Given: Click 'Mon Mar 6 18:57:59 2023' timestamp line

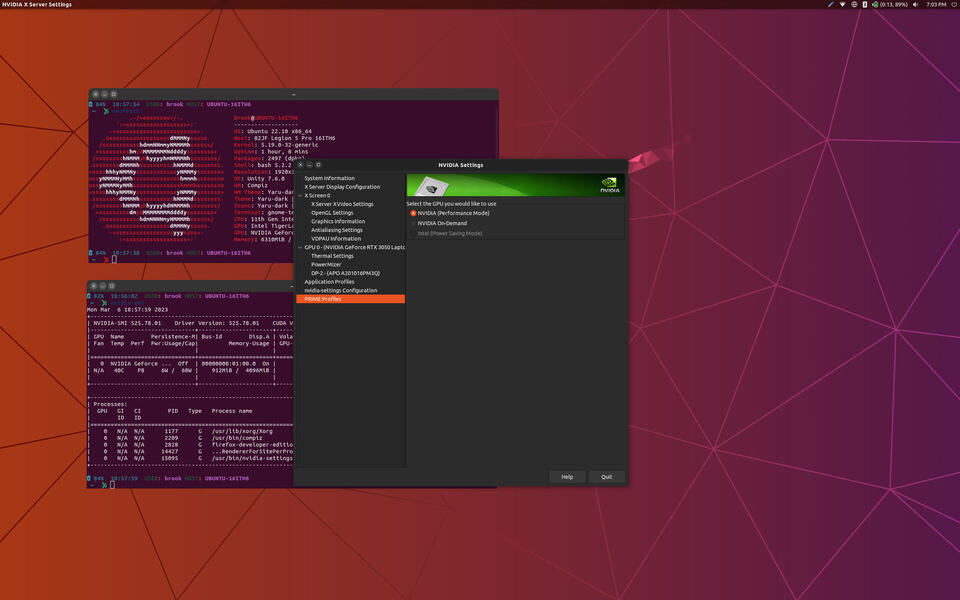Looking at the screenshot, I should click(x=127, y=310).
